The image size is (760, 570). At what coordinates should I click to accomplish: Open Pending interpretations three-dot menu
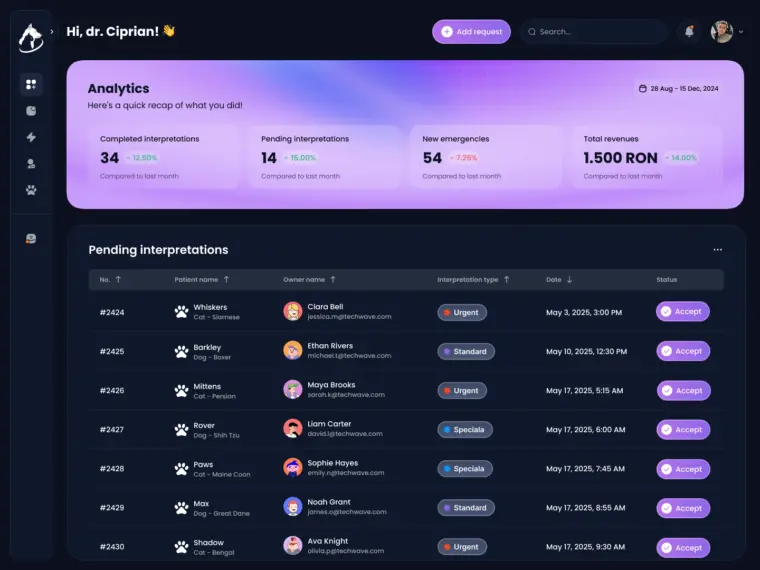click(717, 250)
